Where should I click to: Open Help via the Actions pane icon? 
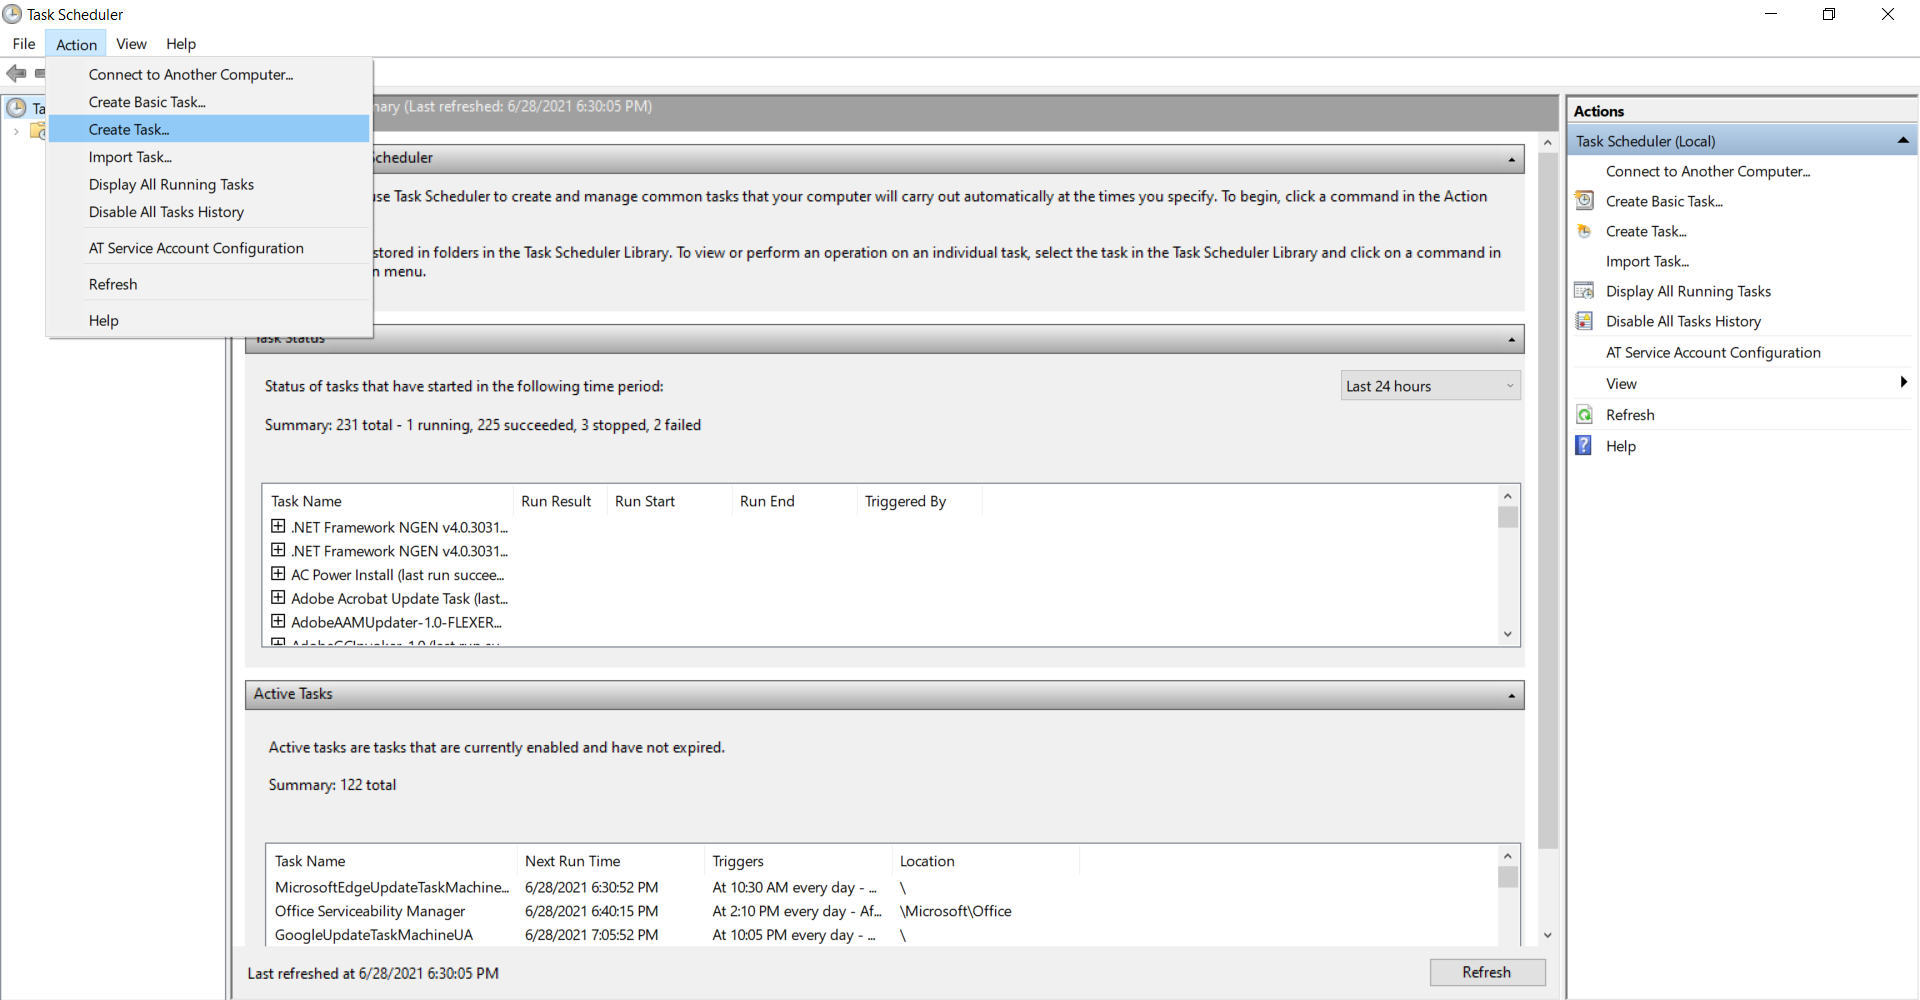[1585, 445]
